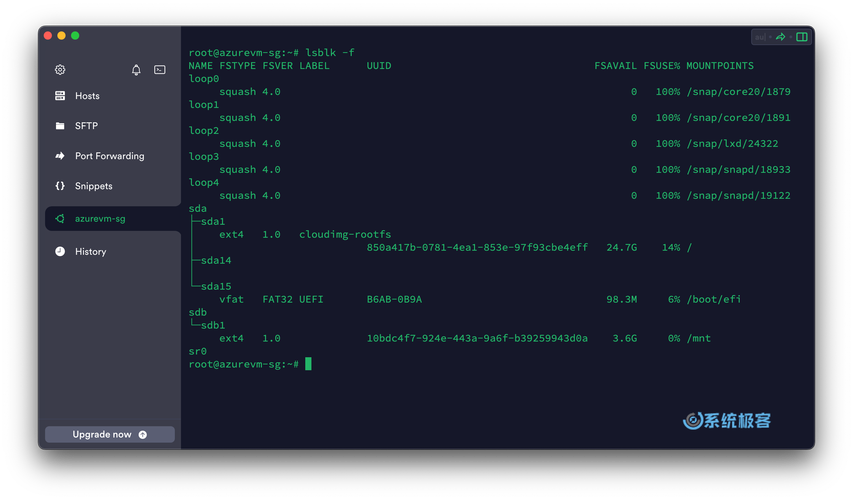Viewport: 853px width, 500px height.
Task: Click the server icon next to Hosts
Action: click(60, 96)
